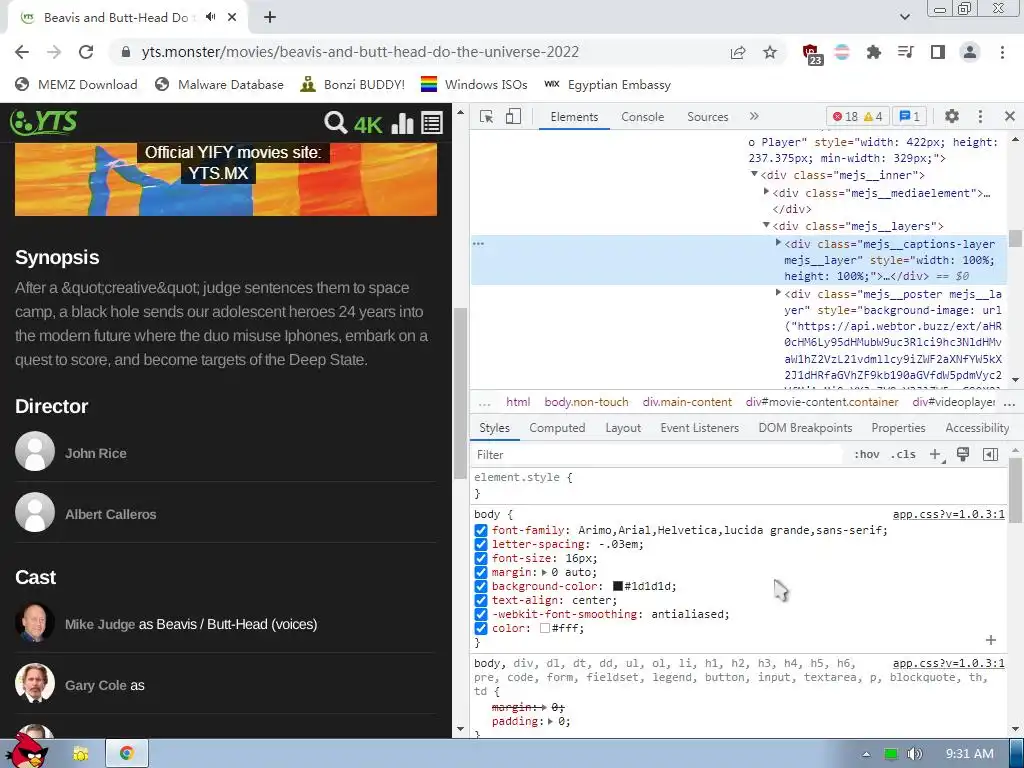1024x768 pixels.
Task: Expand the margin shorthand triangle in body rule
Action: tap(544, 572)
